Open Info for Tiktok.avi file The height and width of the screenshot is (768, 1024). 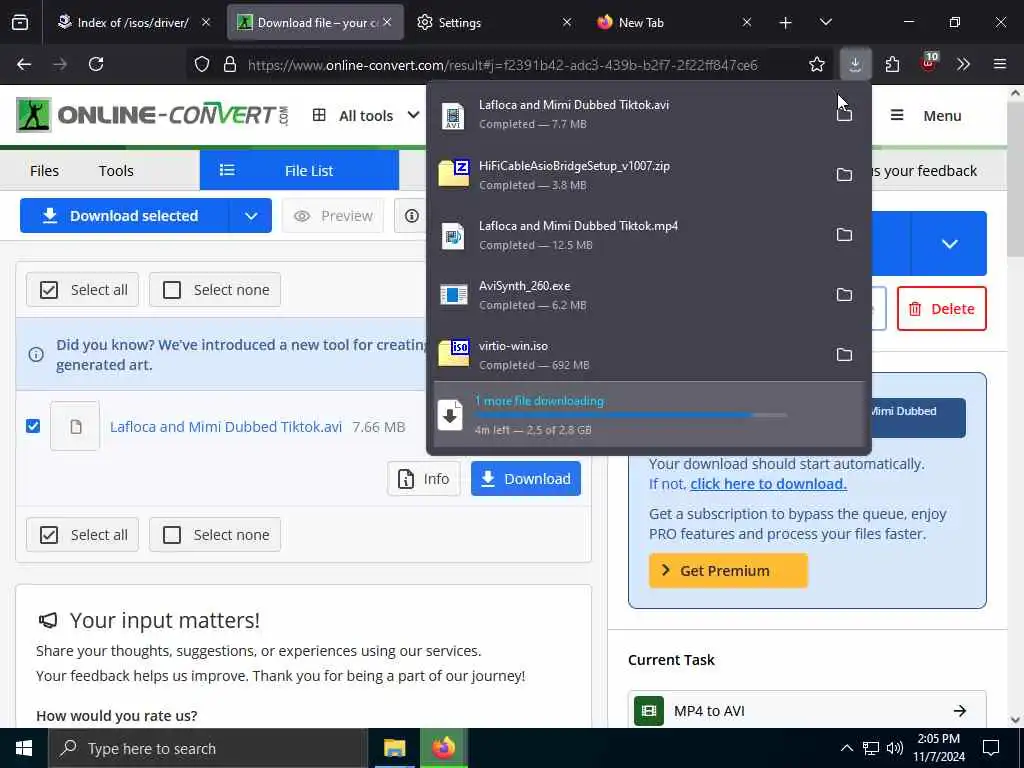[x=424, y=479]
